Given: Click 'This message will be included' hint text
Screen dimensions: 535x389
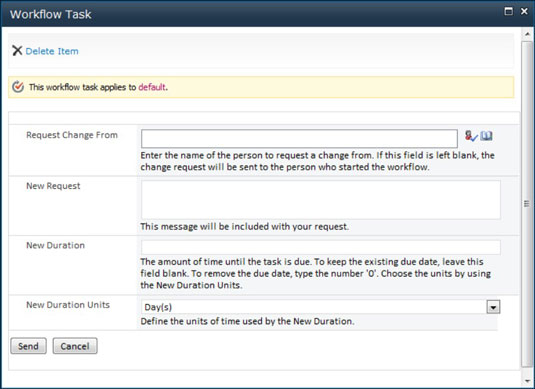Looking at the screenshot, I should (245, 227).
